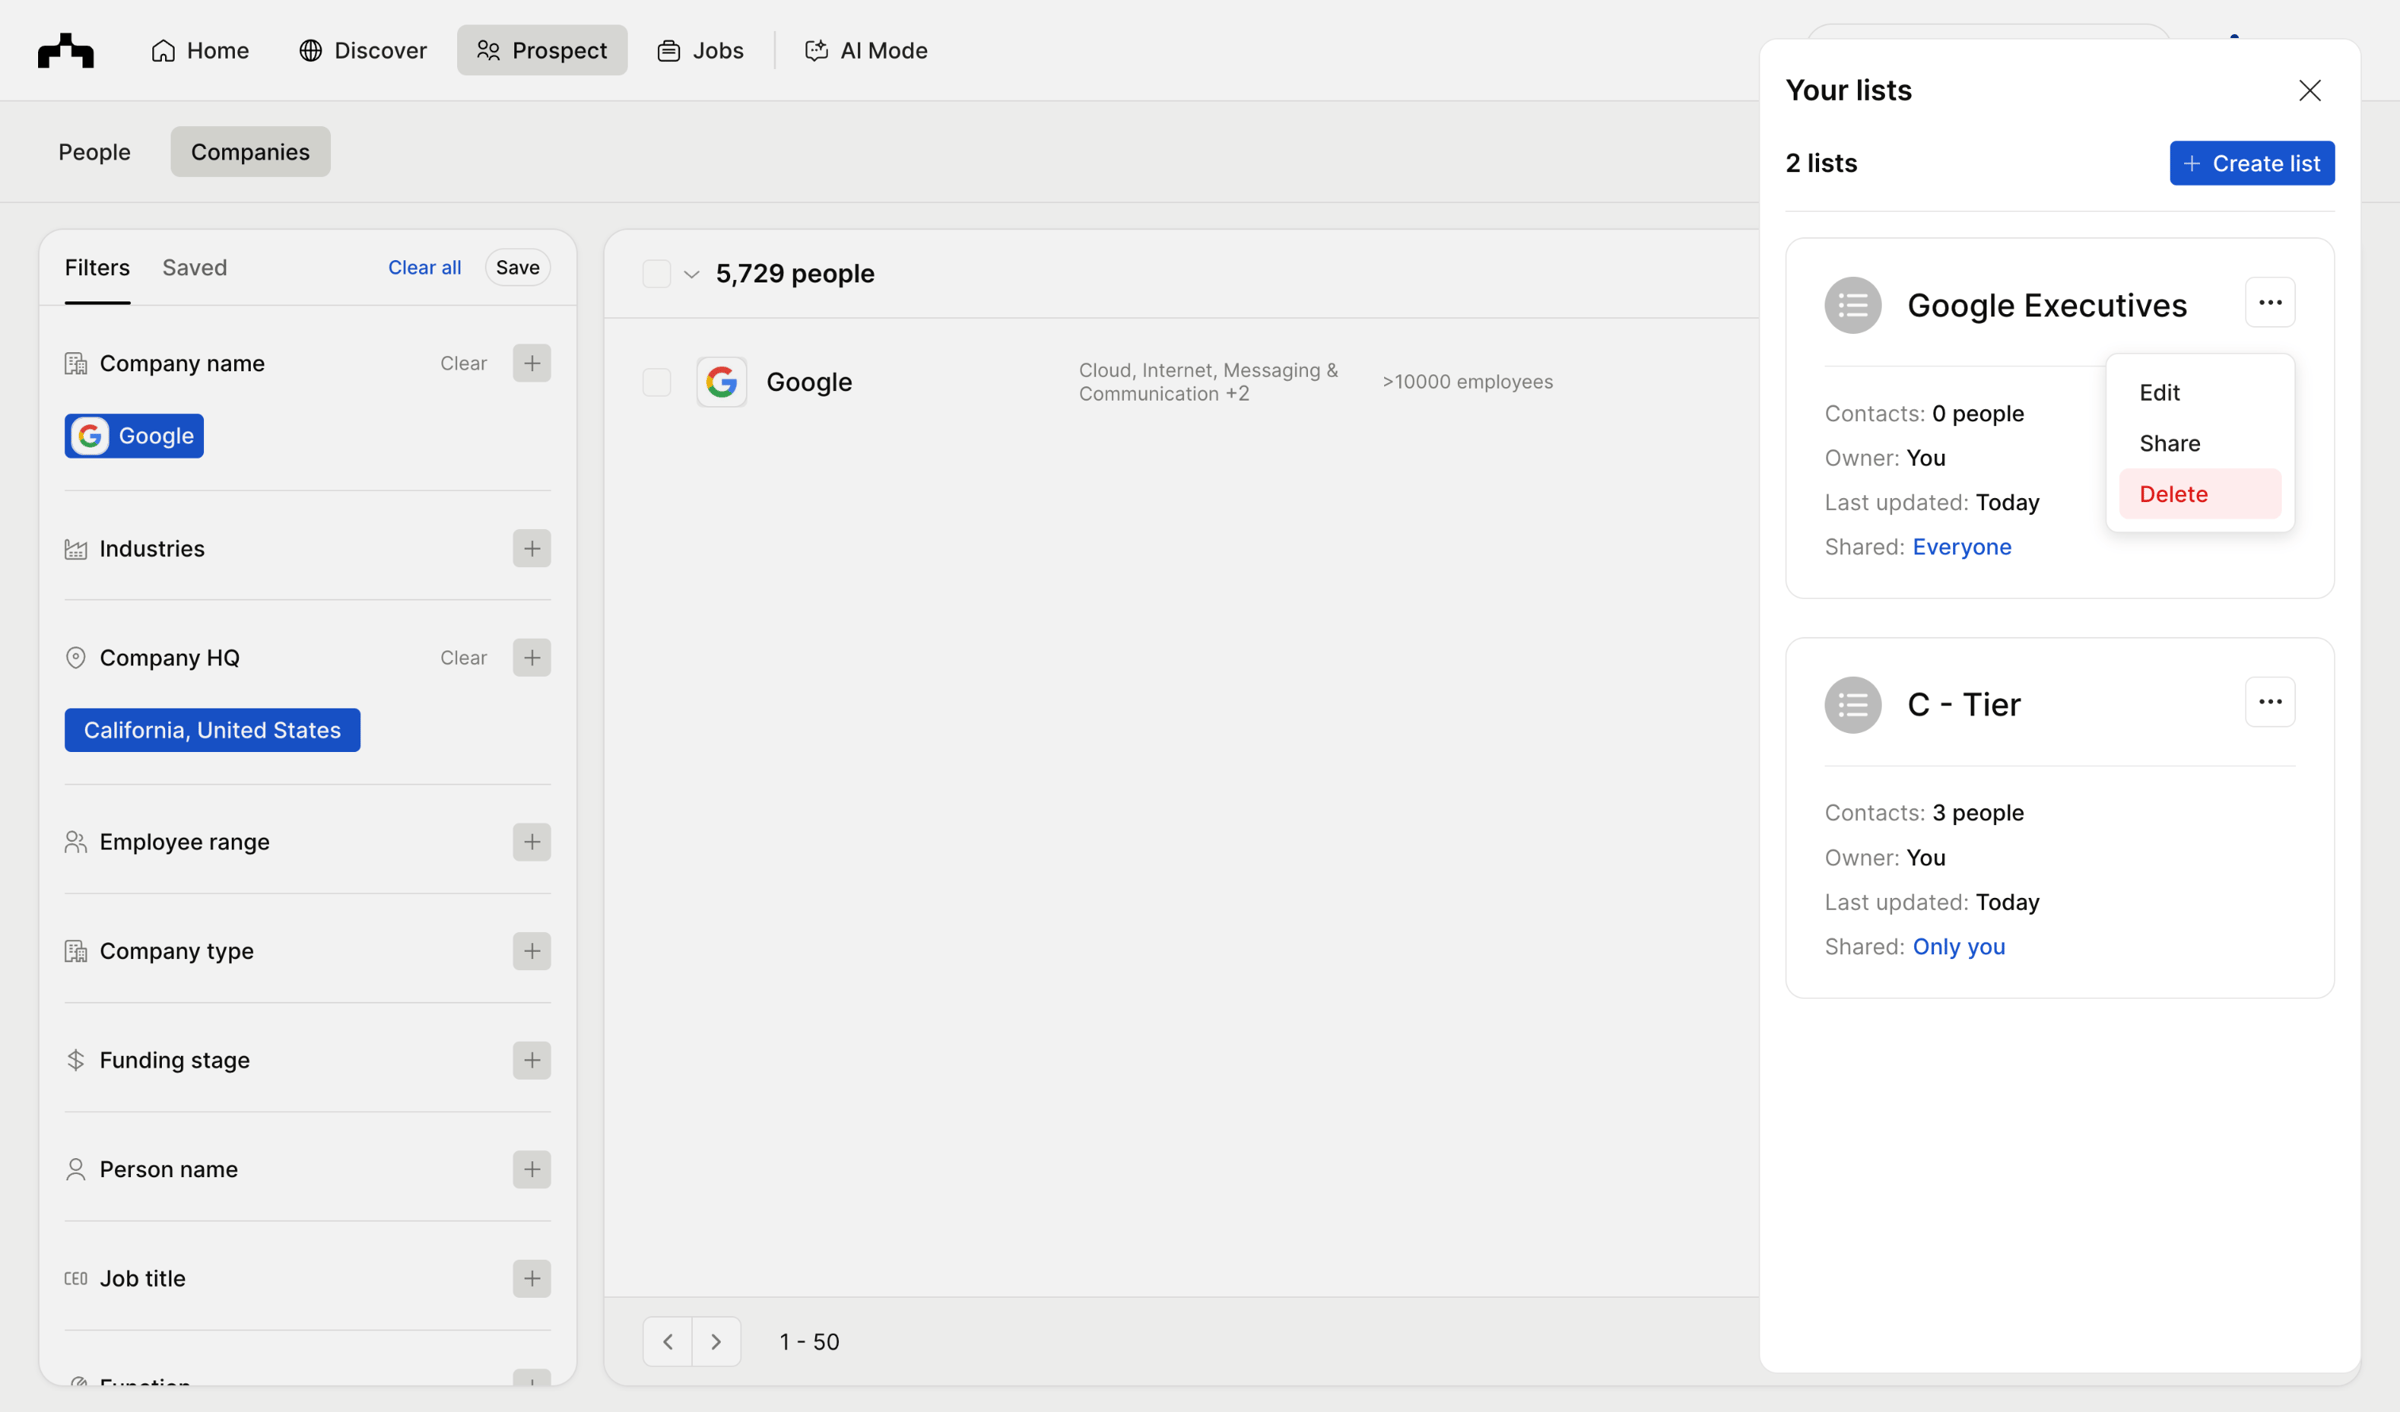Viewport: 2400px width, 1412px height.
Task: Go to the Discover section
Action: [x=363, y=50]
